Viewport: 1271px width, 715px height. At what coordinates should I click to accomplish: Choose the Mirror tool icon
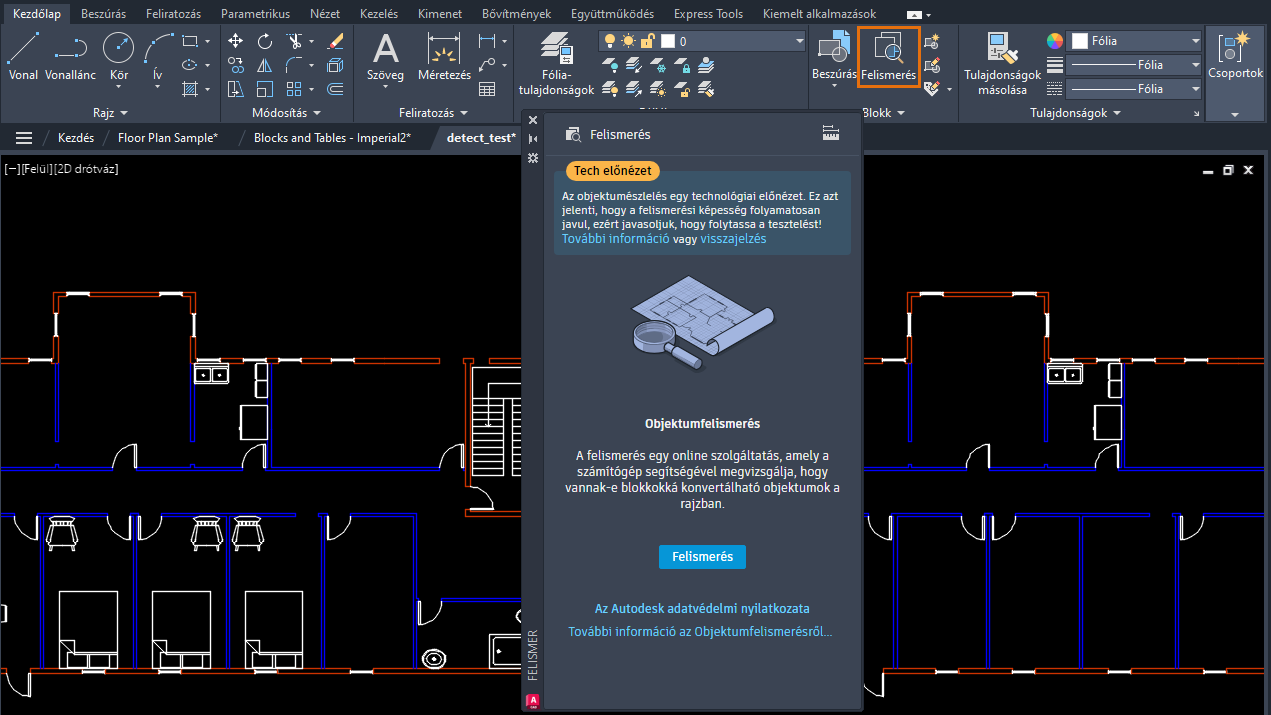point(265,65)
